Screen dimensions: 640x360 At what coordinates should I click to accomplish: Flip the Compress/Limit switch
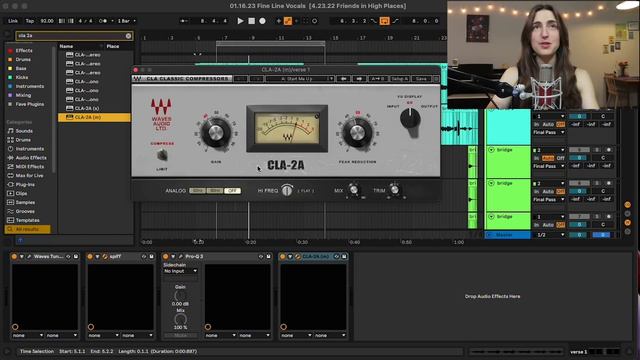(x=162, y=155)
